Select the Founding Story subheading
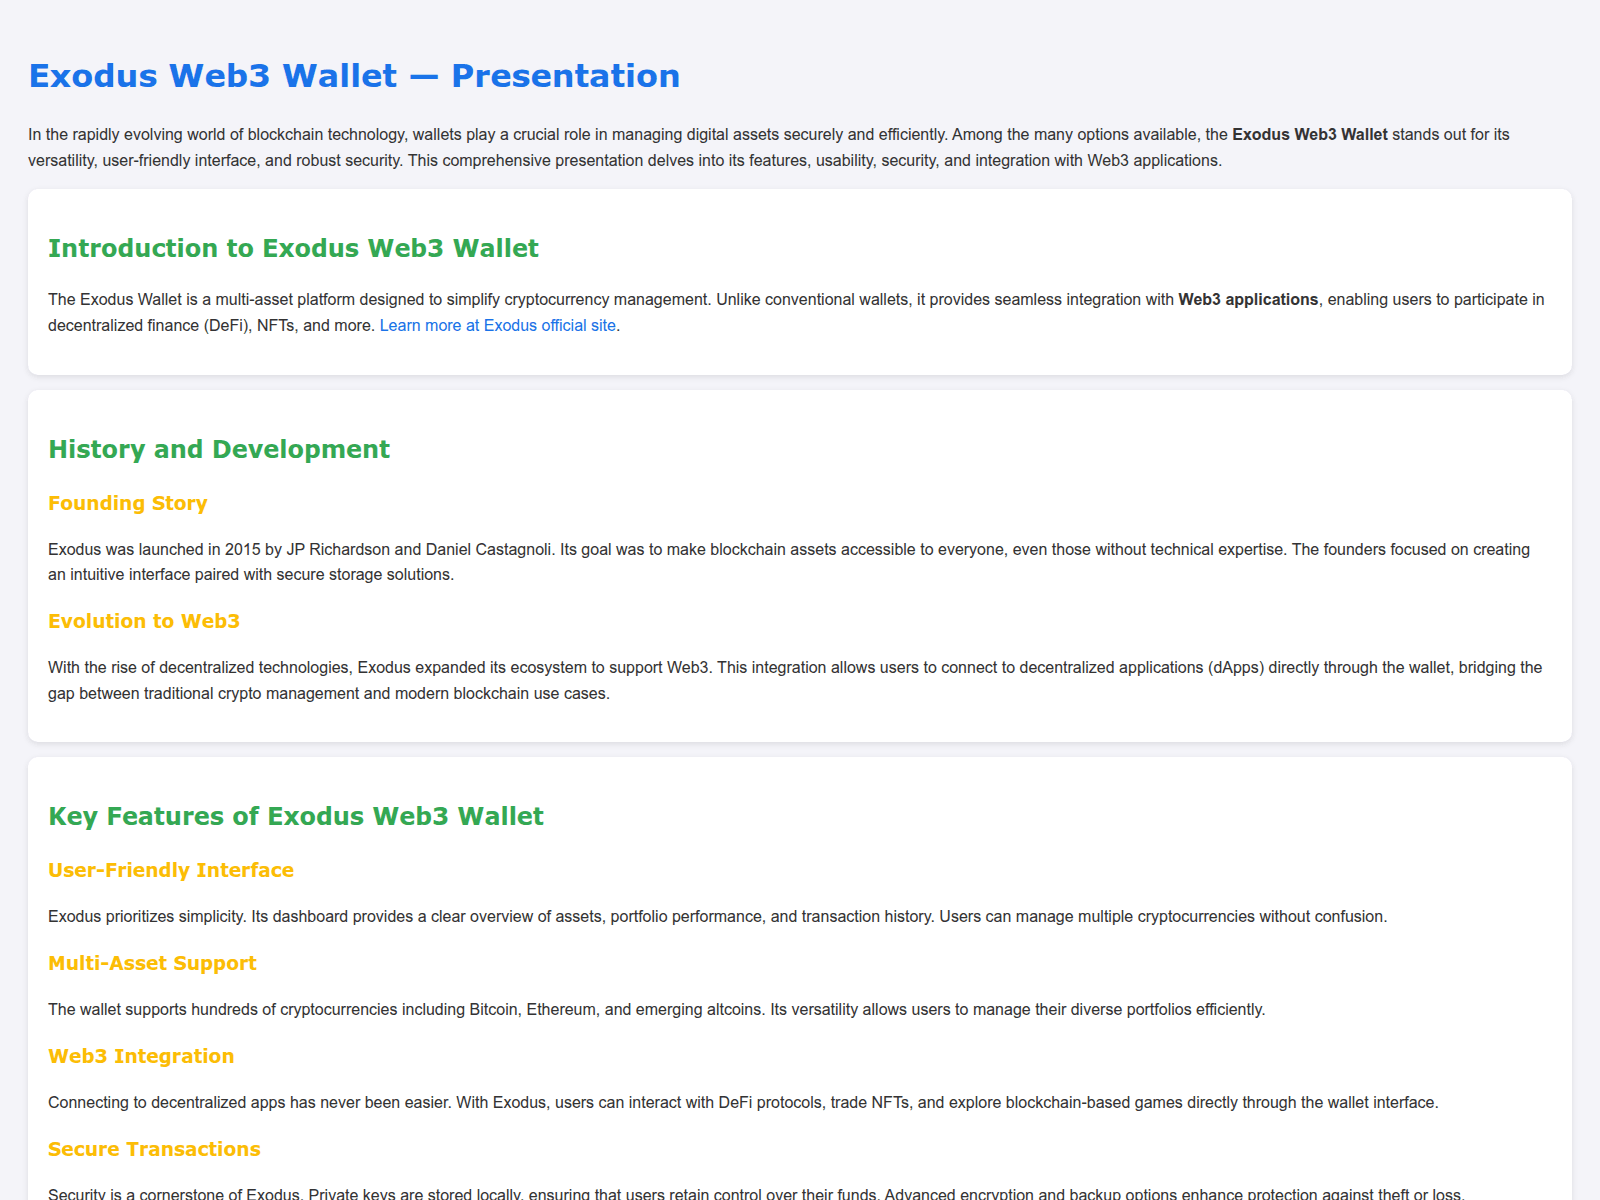The image size is (1600, 1200). [127, 503]
